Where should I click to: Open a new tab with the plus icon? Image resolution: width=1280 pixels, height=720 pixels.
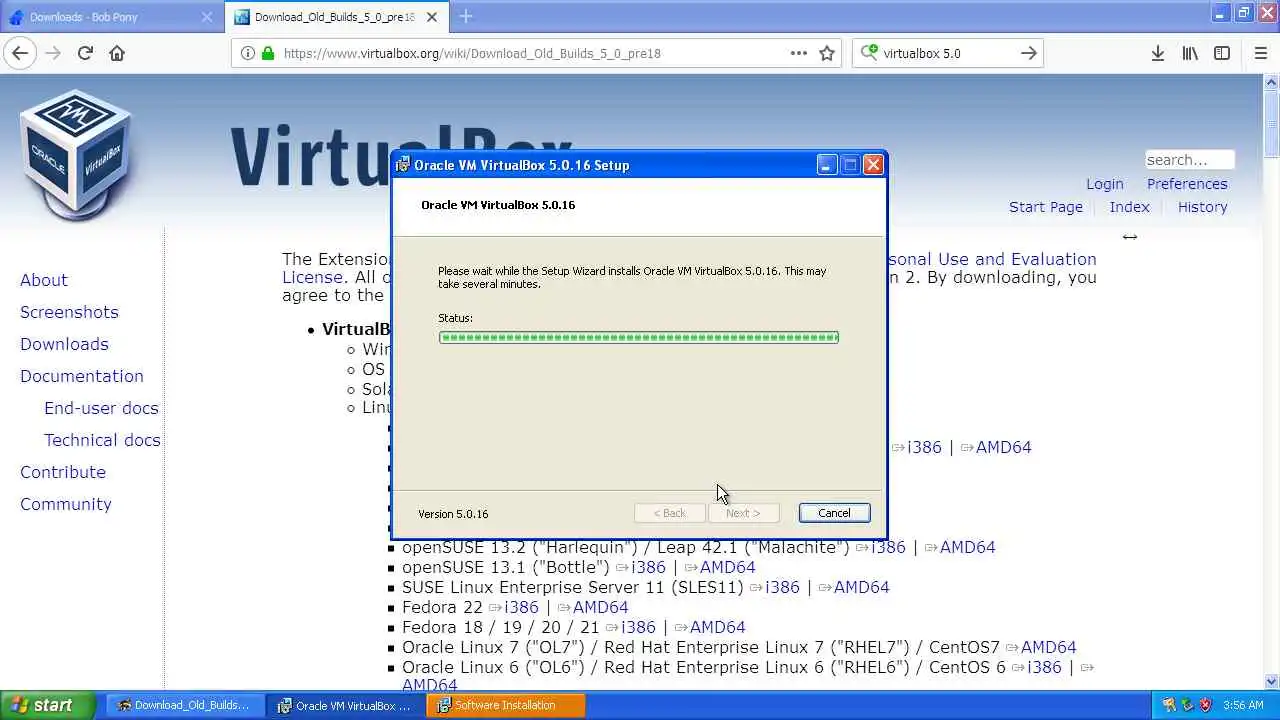466,16
